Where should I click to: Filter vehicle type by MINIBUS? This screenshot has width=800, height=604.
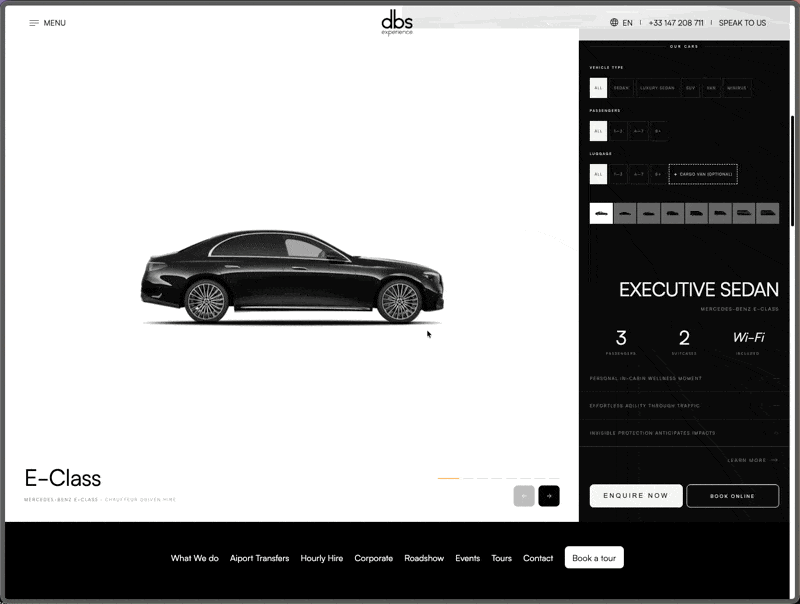tap(737, 88)
